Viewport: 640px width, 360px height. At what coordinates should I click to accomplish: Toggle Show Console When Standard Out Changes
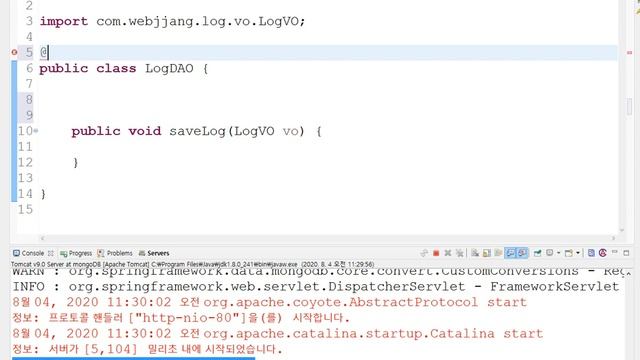511,253
